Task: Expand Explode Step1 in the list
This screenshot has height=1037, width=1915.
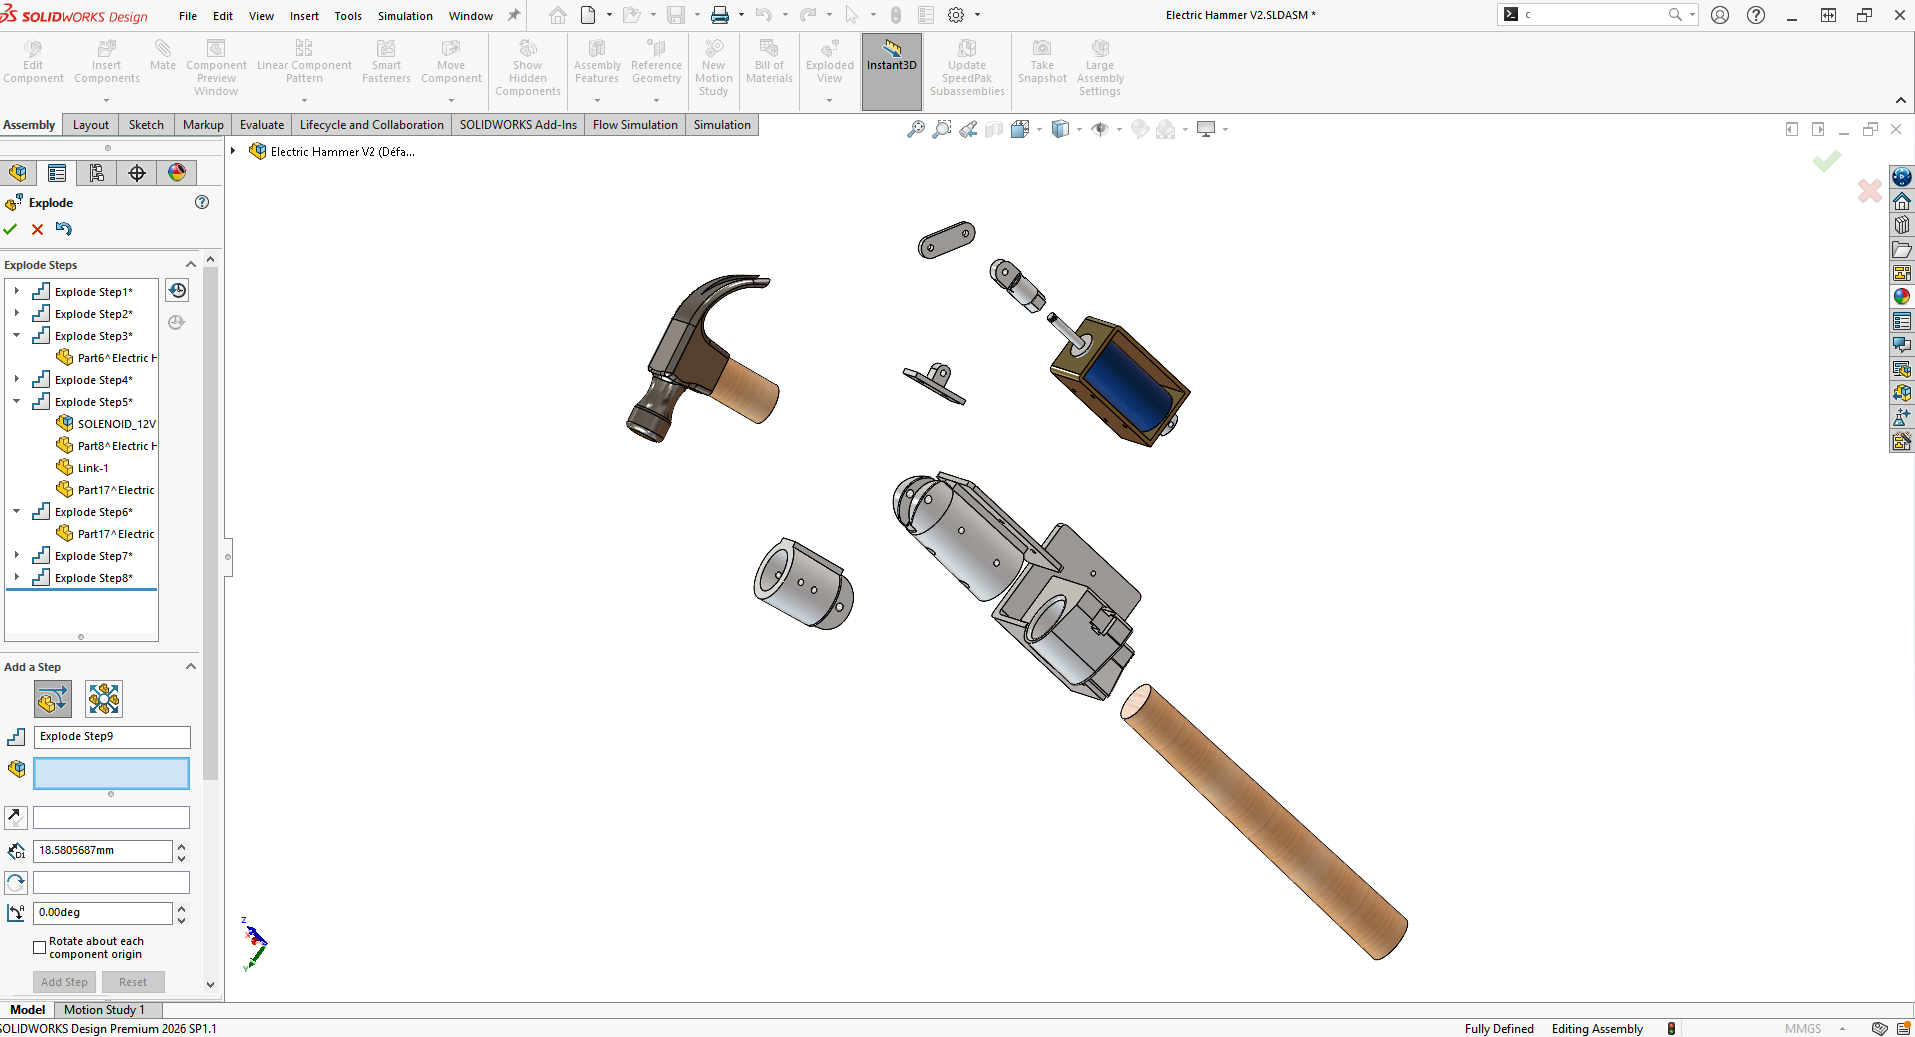Action: pyautogui.click(x=17, y=292)
